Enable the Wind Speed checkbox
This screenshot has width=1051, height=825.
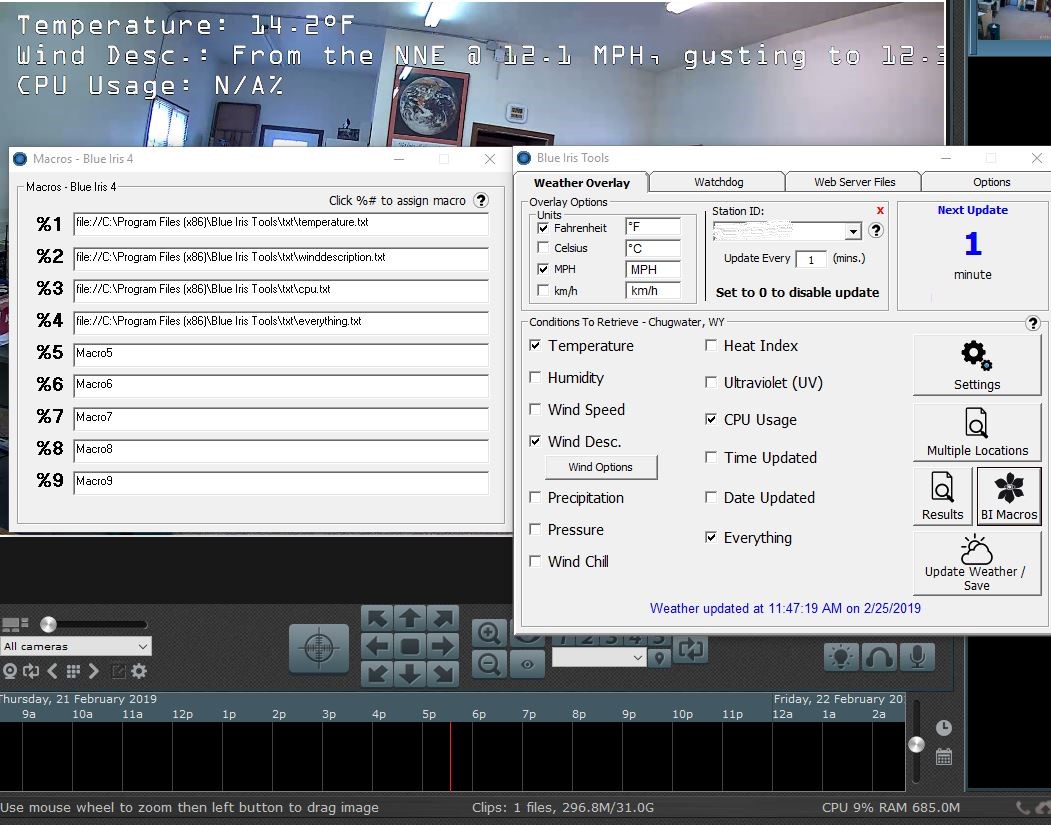[535, 409]
